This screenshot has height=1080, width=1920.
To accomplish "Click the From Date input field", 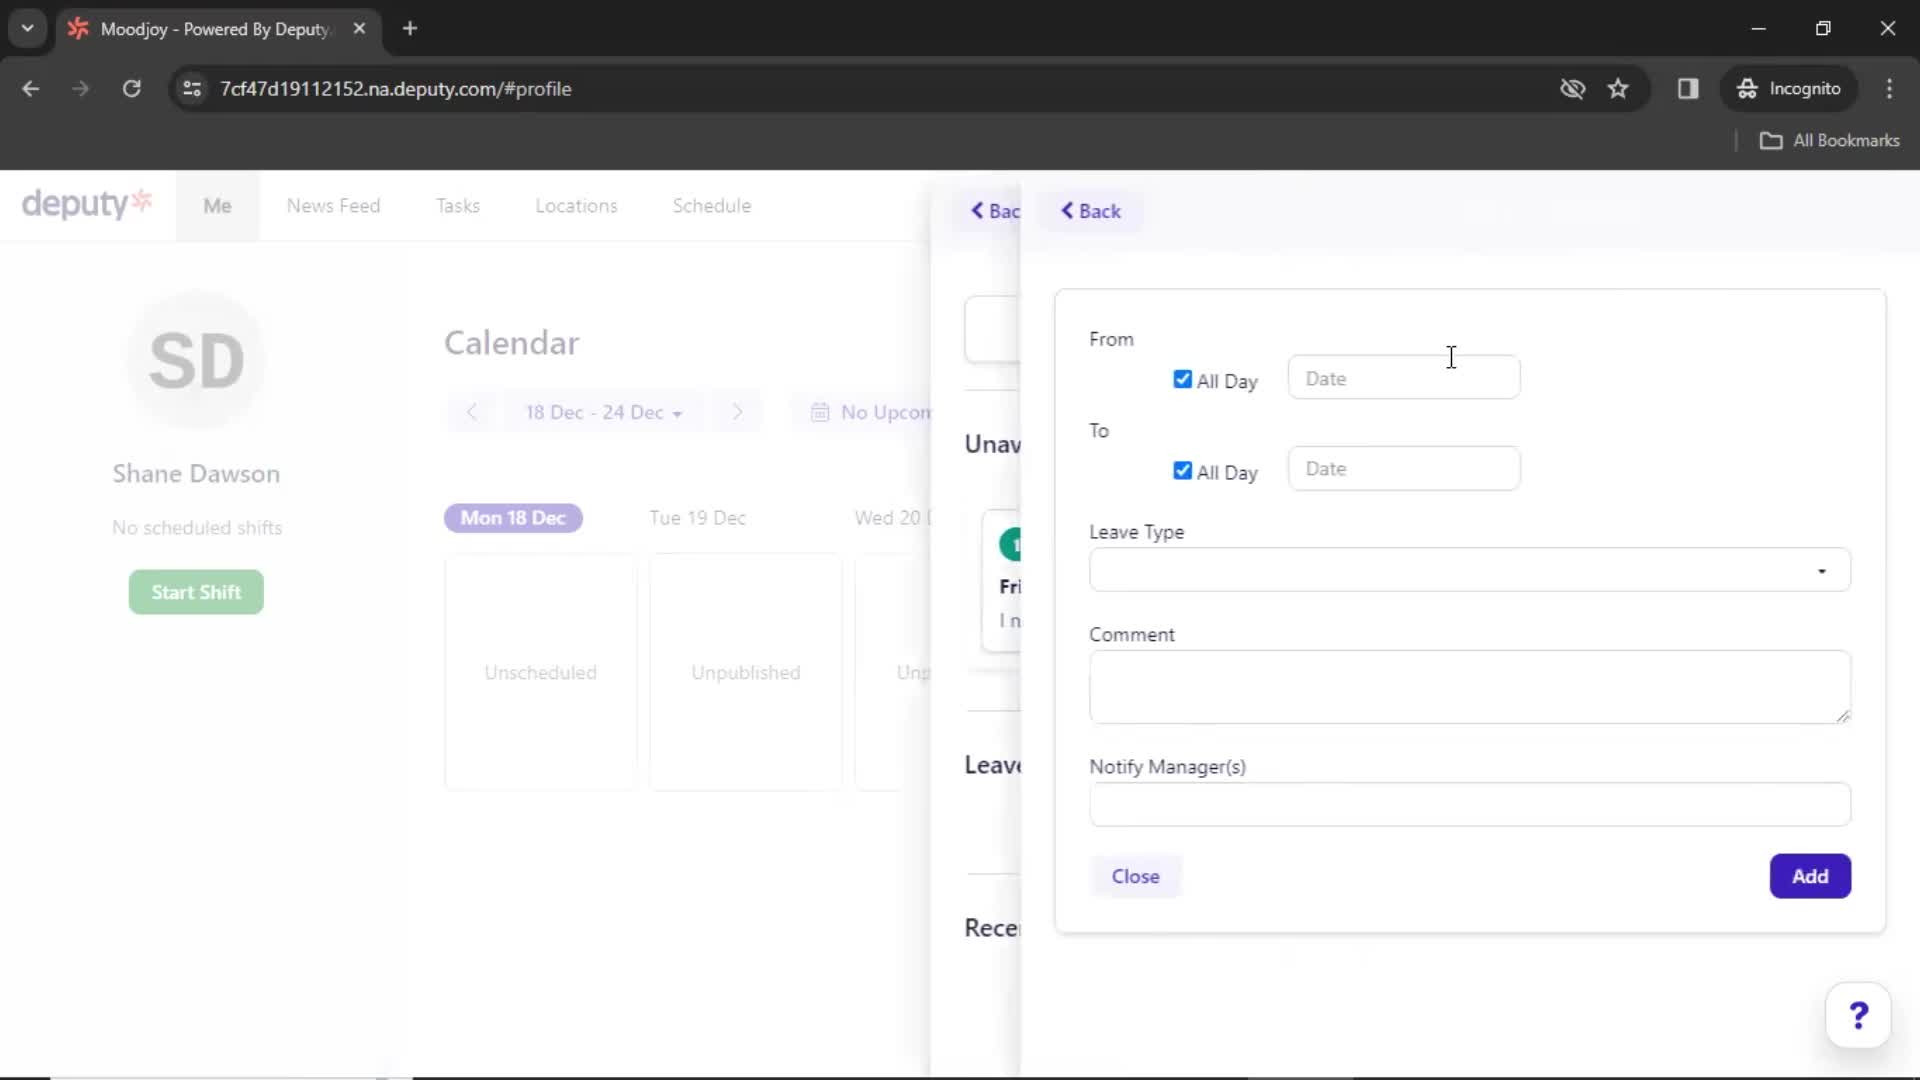I will (1400, 378).
